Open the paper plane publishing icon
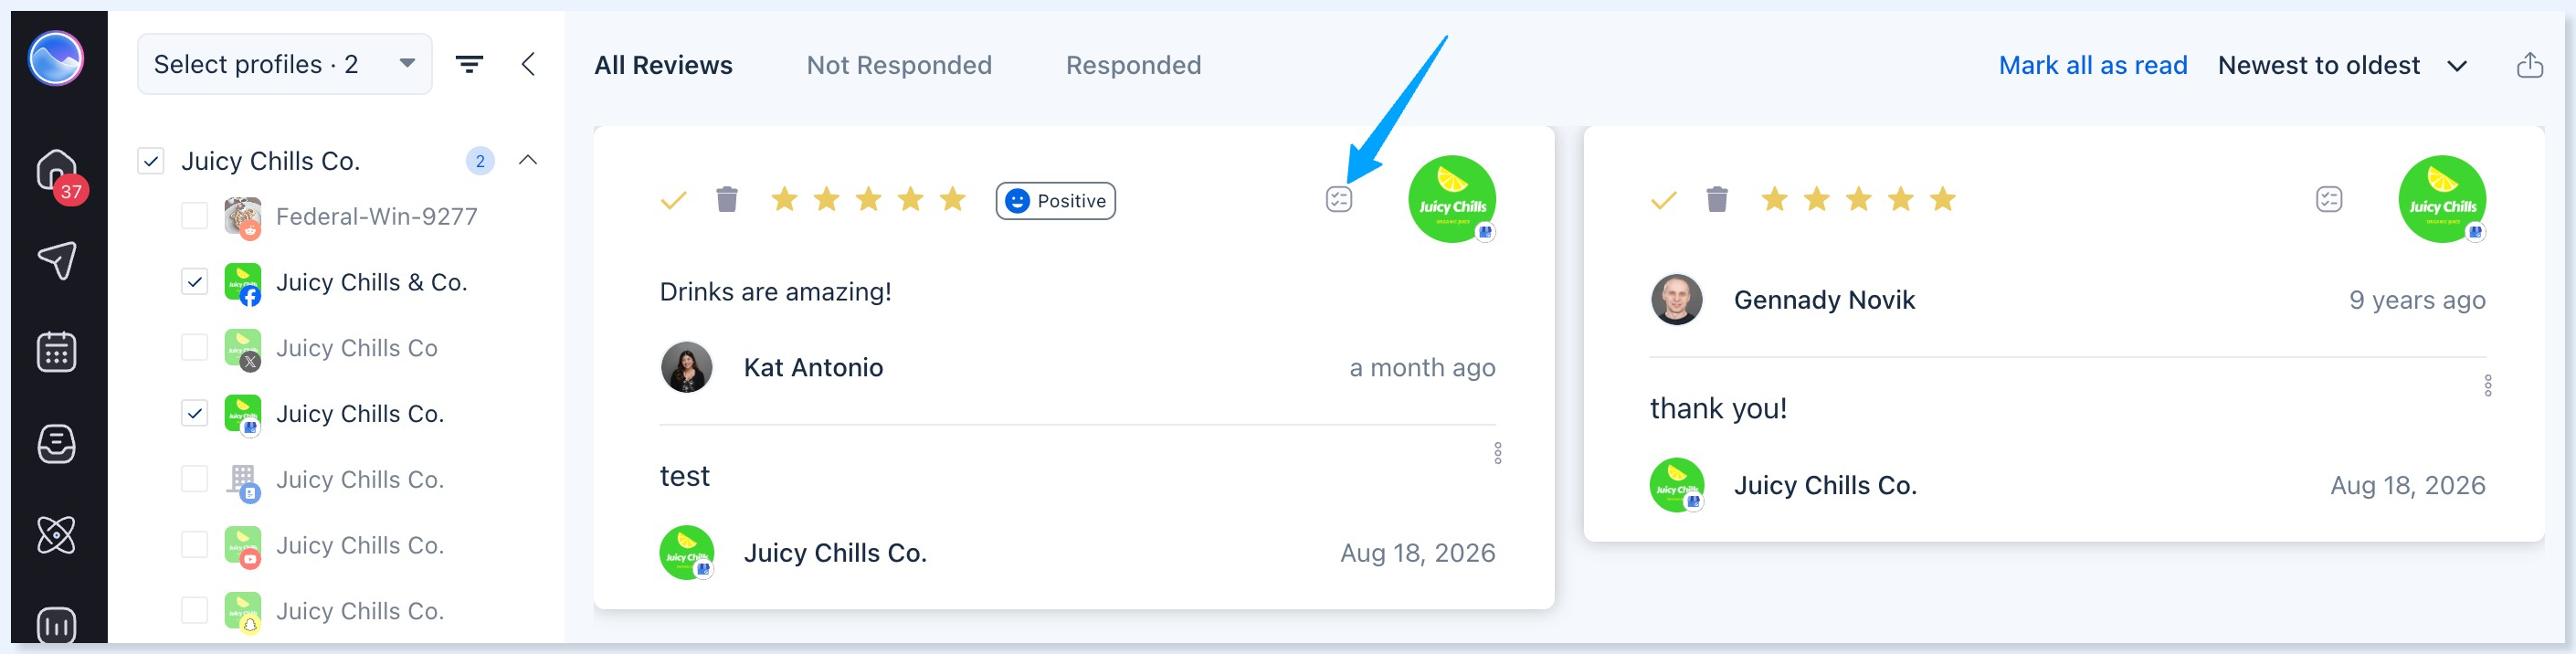Screen dimensions: 2576x654 (x=57, y=260)
